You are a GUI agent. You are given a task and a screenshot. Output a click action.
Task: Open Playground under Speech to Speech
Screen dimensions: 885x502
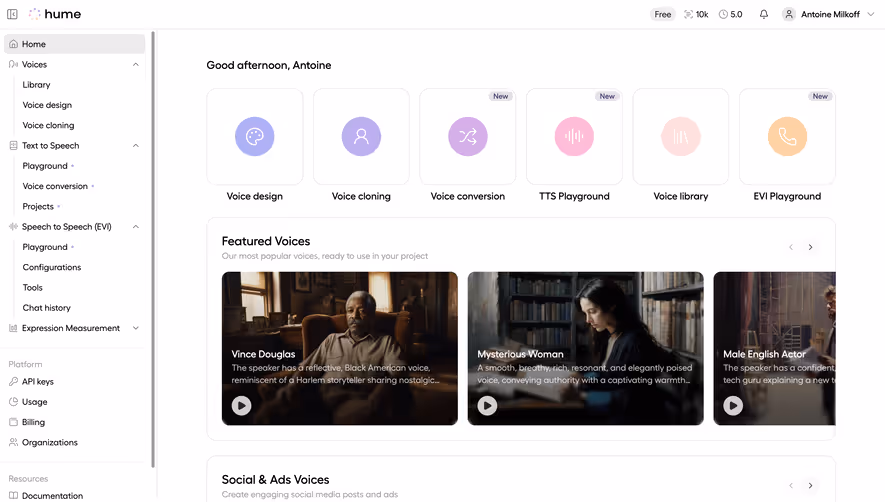pyautogui.click(x=45, y=247)
